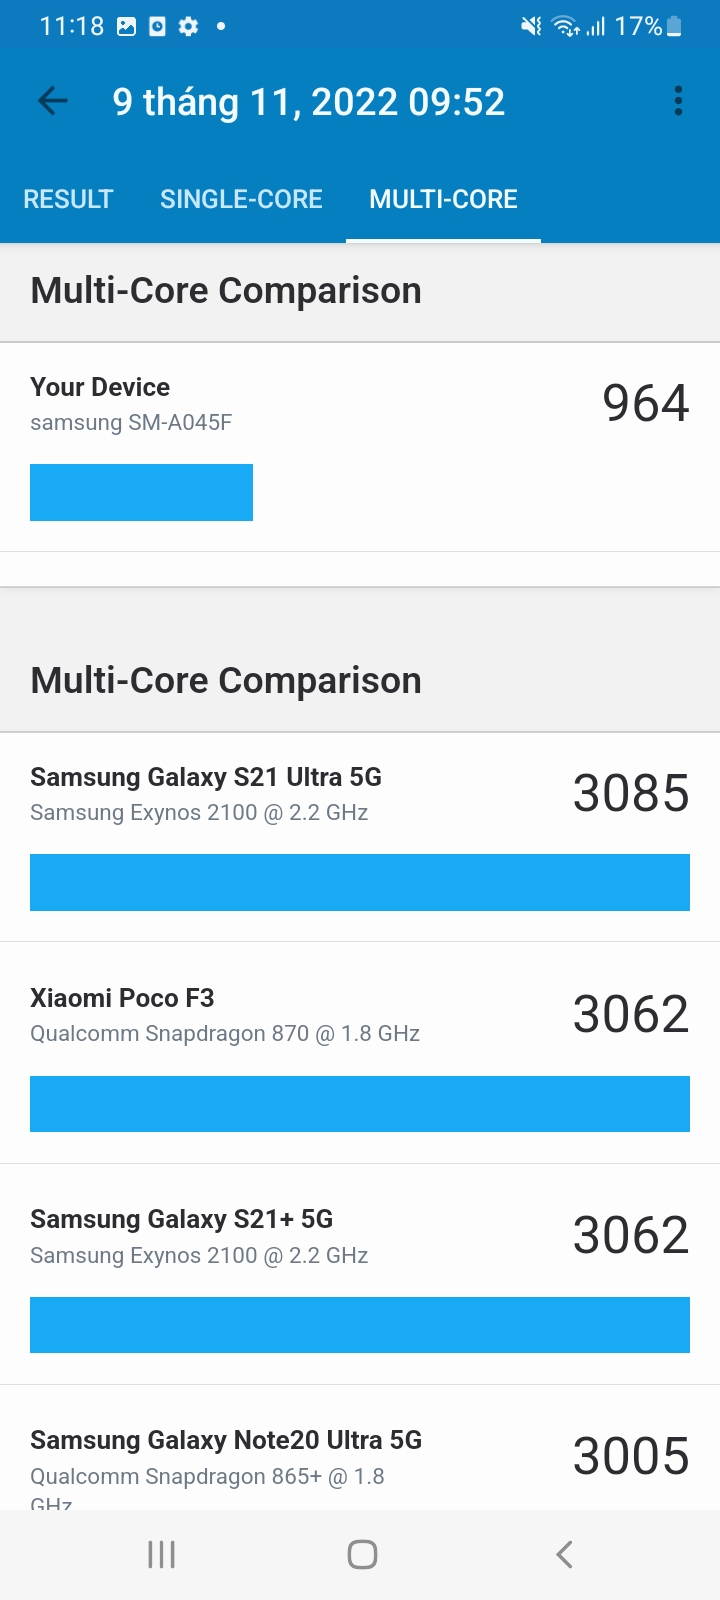The width and height of the screenshot is (720, 1600).
Task: Tap the gallery image notification icon
Action: pyautogui.click(x=126, y=26)
